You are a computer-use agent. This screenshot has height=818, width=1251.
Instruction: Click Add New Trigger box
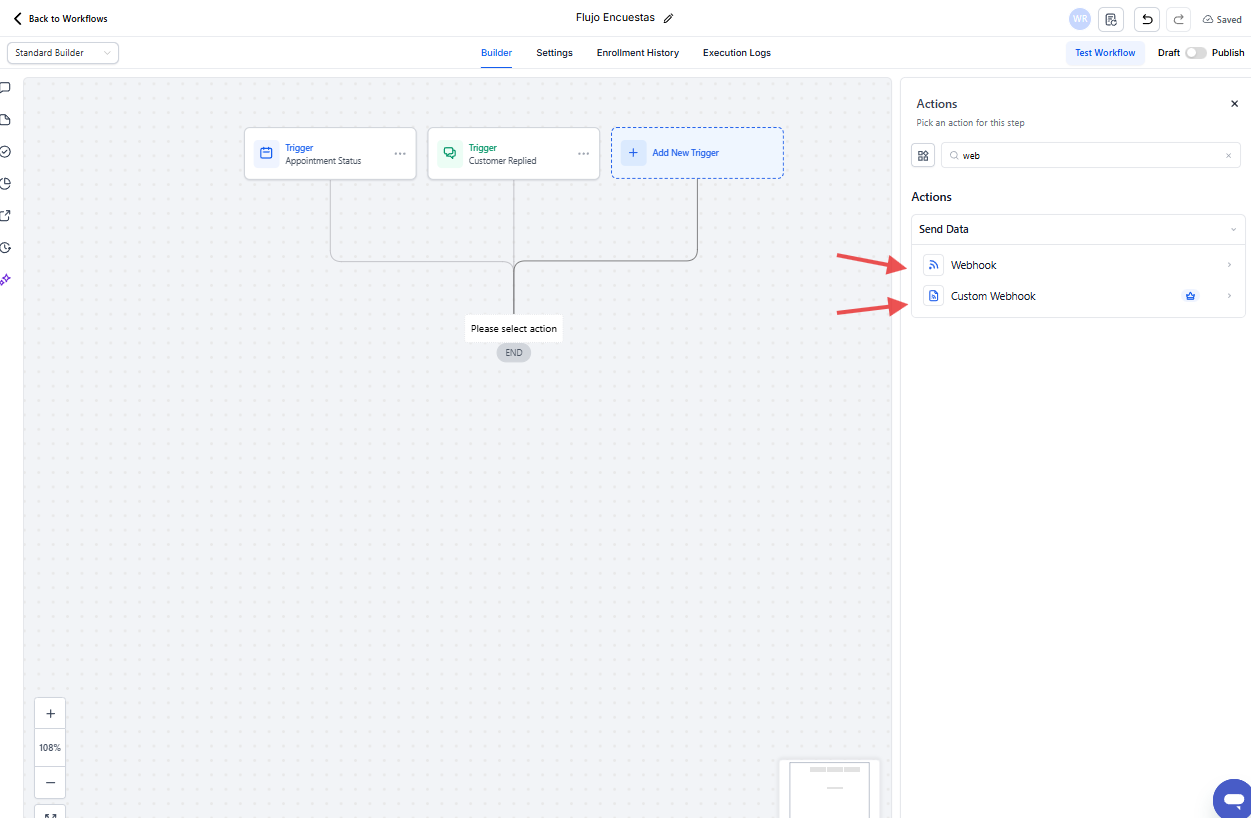(697, 153)
